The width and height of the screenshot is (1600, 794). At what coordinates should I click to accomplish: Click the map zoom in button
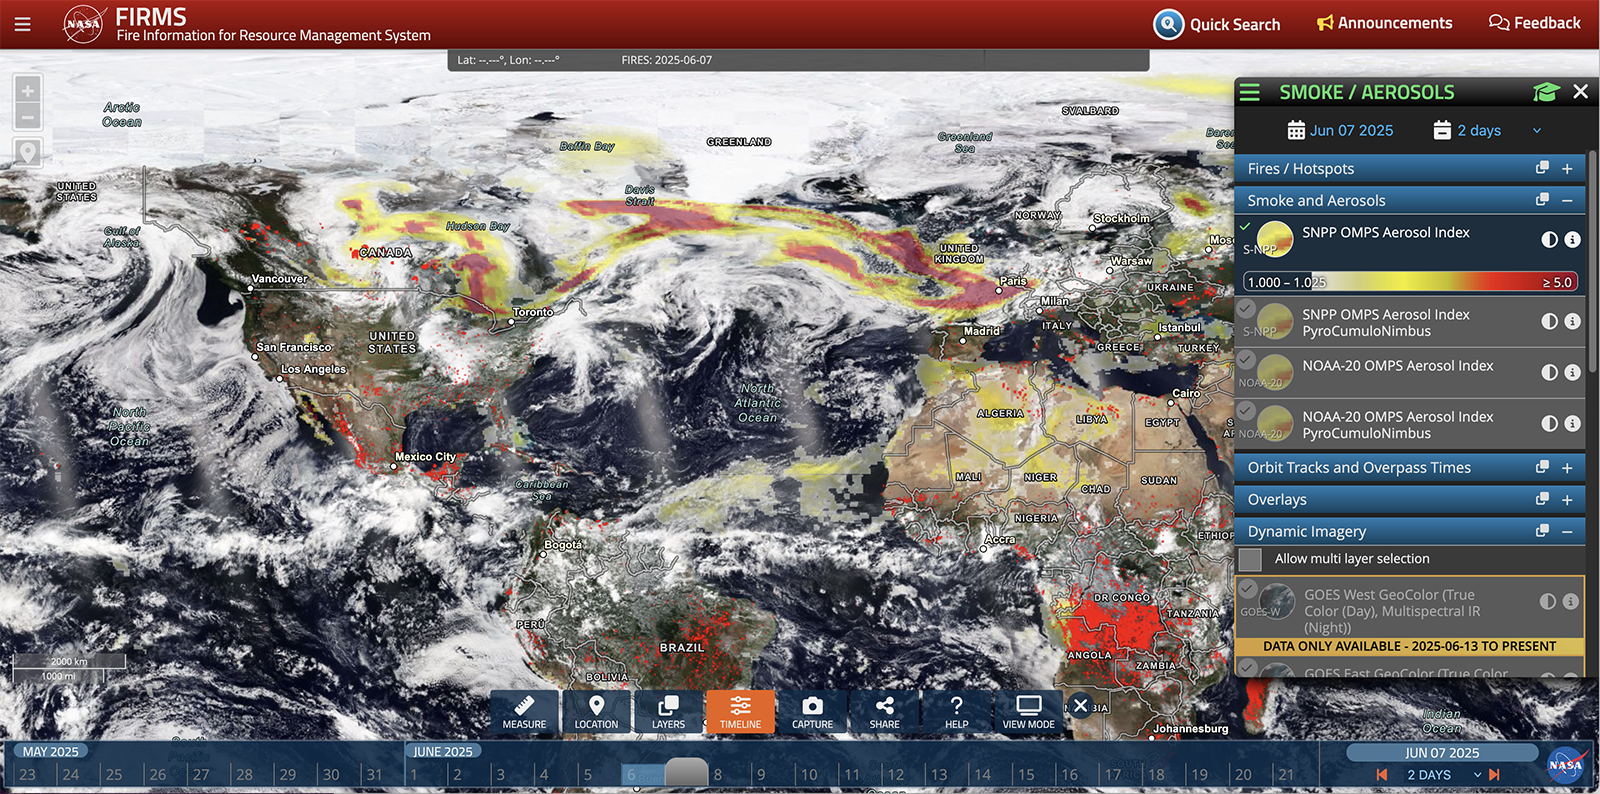coord(28,91)
